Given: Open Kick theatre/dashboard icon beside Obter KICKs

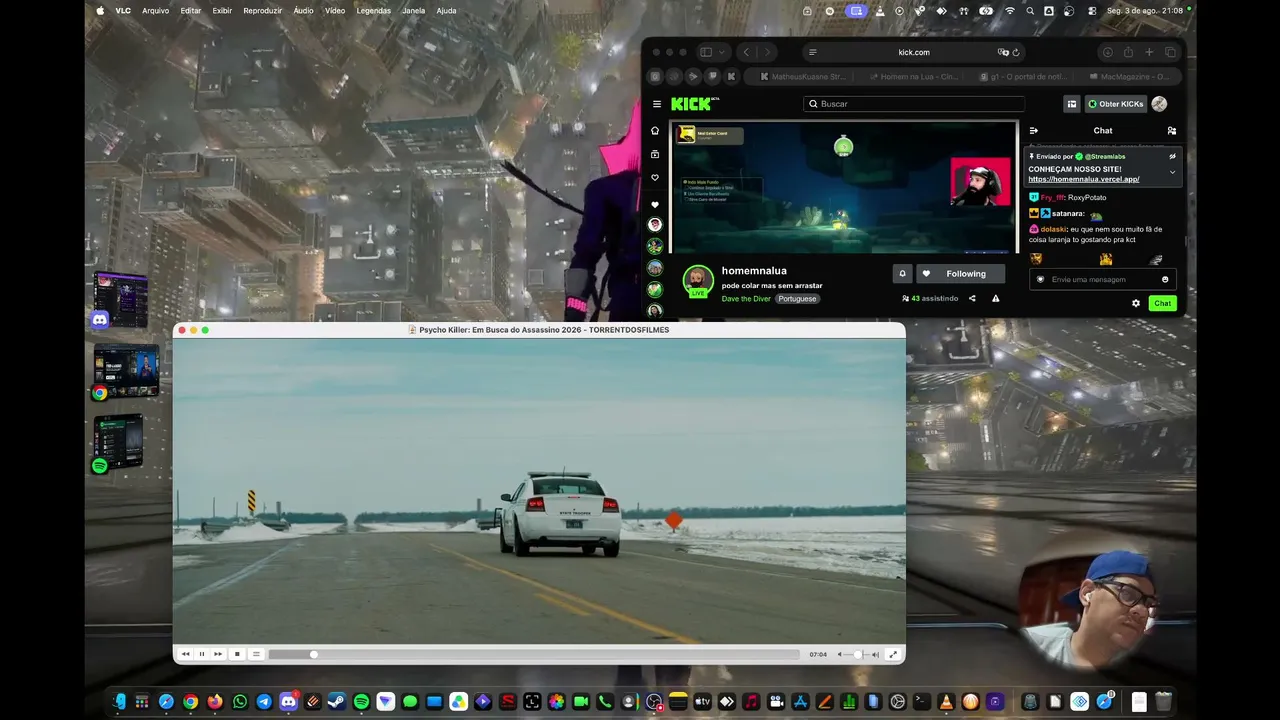Looking at the screenshot, I should [1072, 104].
